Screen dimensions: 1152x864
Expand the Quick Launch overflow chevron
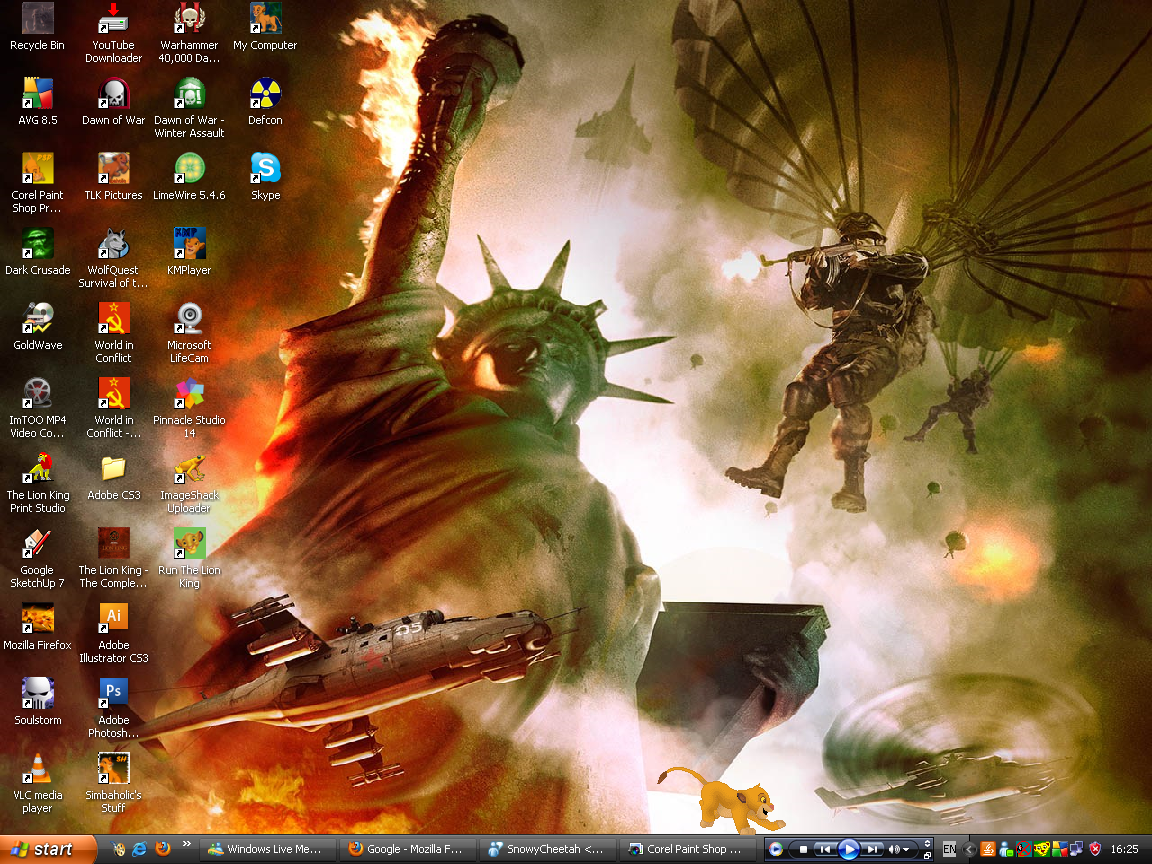point(186,845)
